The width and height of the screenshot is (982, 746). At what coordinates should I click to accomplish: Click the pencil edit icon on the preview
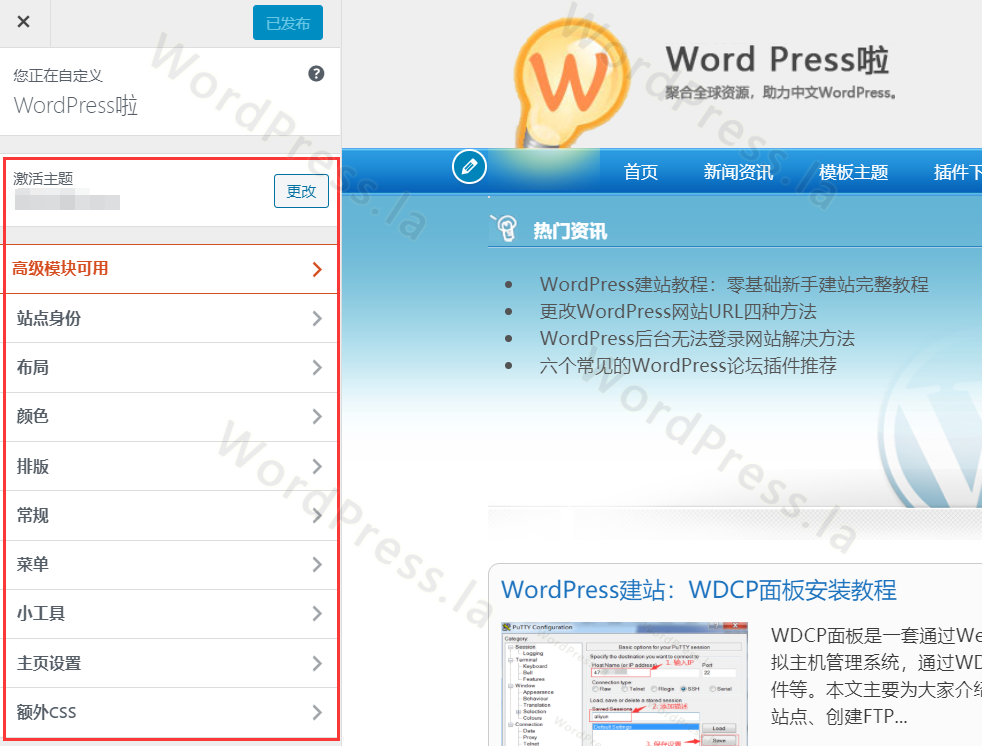469,168
